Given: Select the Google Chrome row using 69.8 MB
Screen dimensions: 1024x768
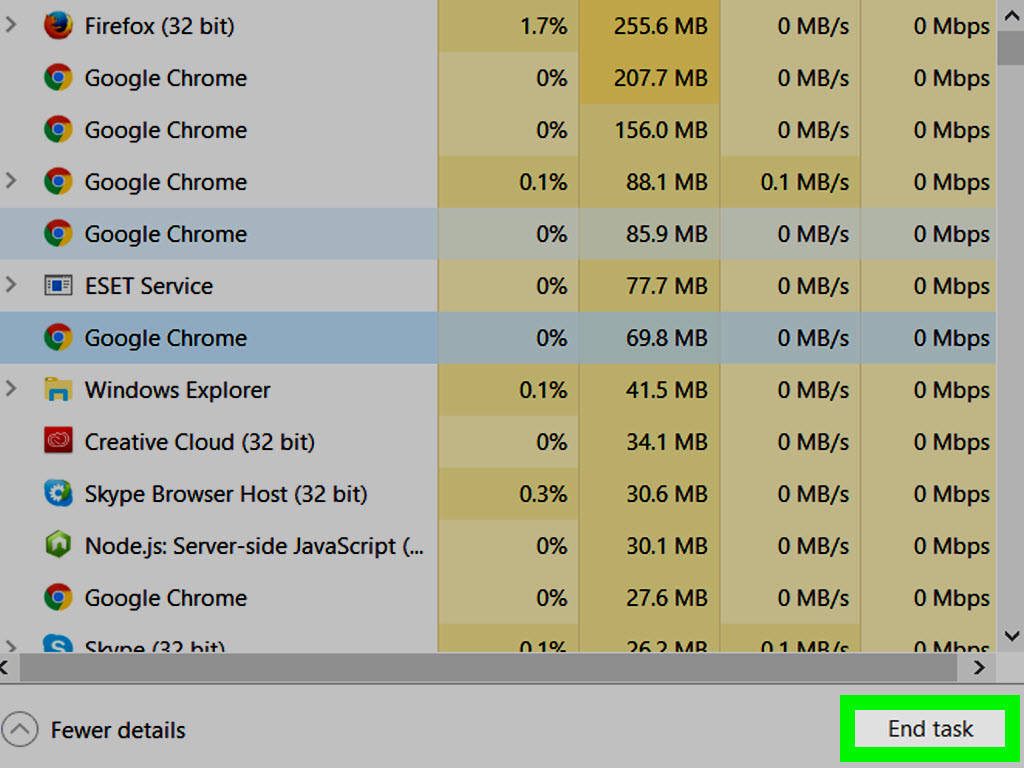Looking at the screenshot, I should click(x=498, y=338).
